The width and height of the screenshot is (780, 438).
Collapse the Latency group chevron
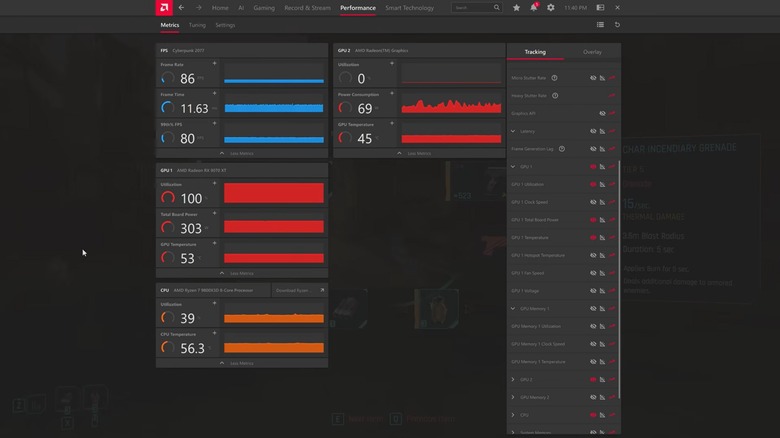513,131
